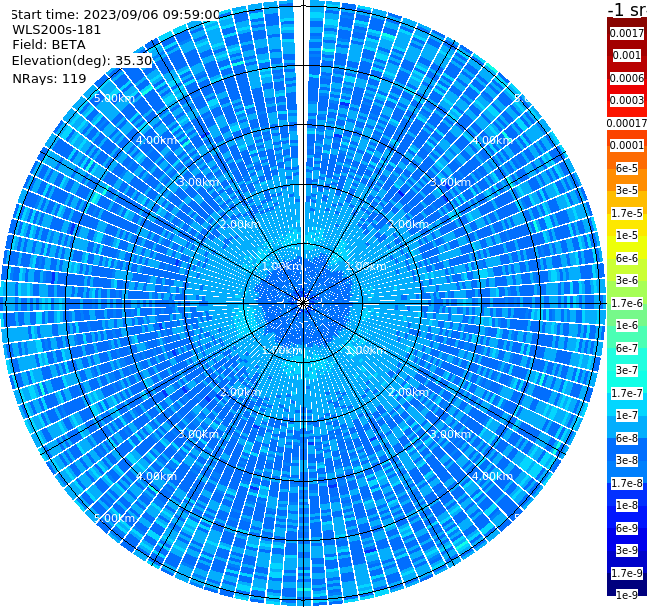Select the upper-left "4.00km" range ring label

(x=156, y=140)
